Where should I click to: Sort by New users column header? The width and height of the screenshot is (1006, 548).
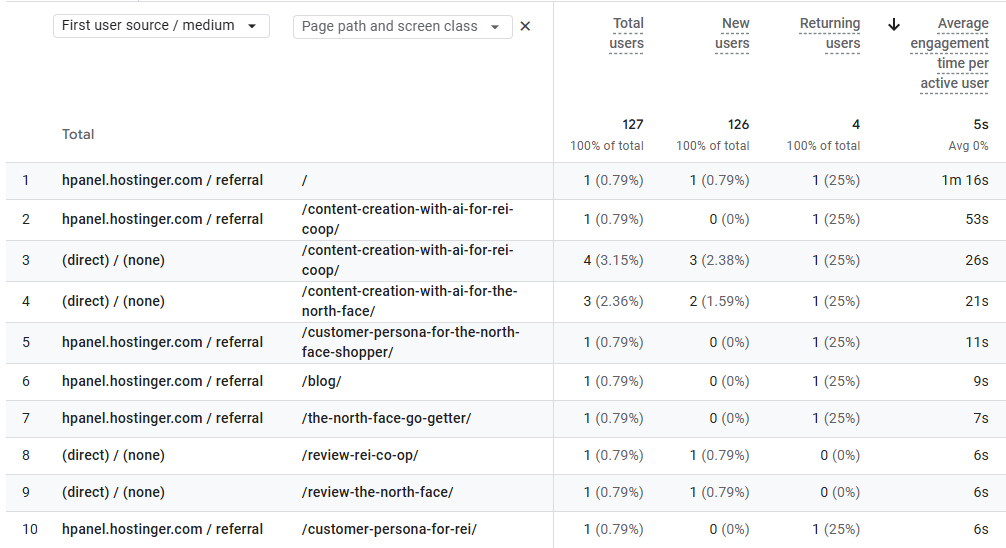732,33
